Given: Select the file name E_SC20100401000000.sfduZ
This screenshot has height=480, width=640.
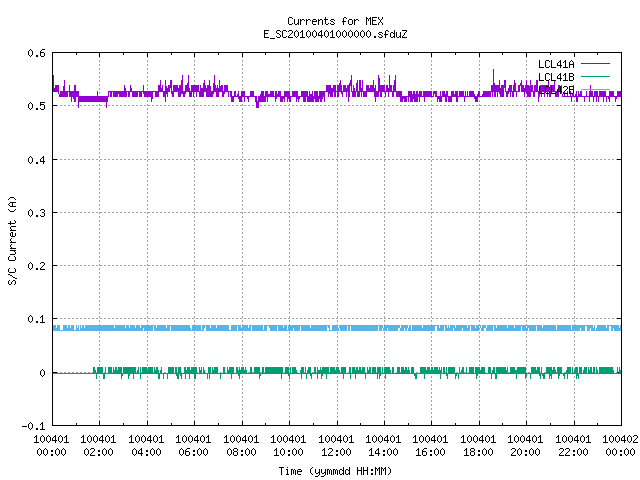Looking at the screenshot, I should (x=335, y=34).
